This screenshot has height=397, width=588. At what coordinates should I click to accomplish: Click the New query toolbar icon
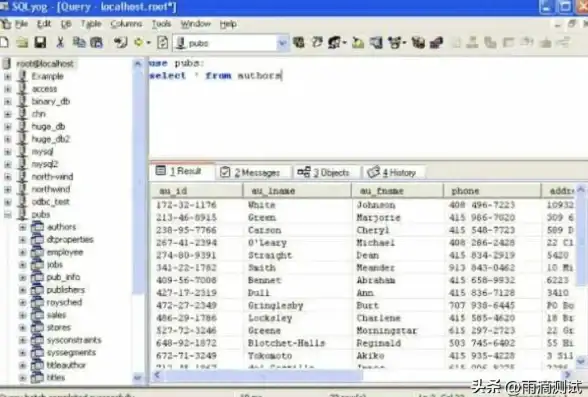pos(4,43)
